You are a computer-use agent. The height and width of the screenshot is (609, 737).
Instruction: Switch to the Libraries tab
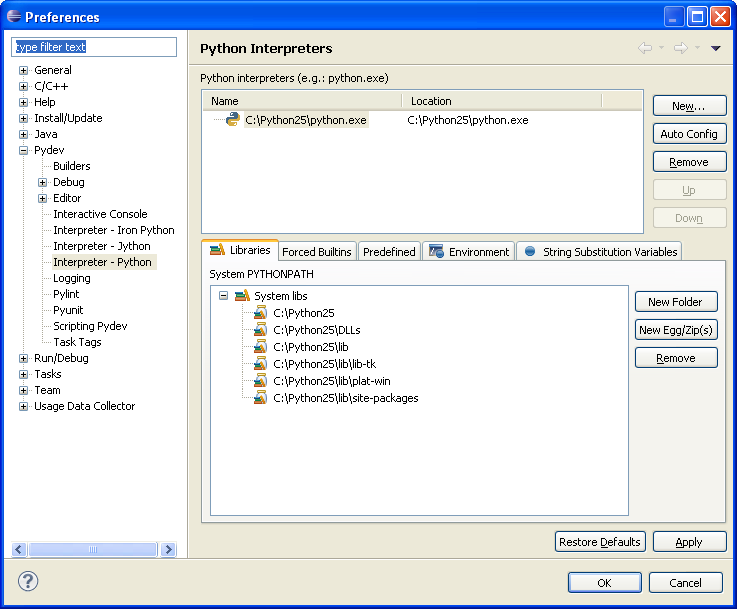pyautogui.click(x=240, y=250)
